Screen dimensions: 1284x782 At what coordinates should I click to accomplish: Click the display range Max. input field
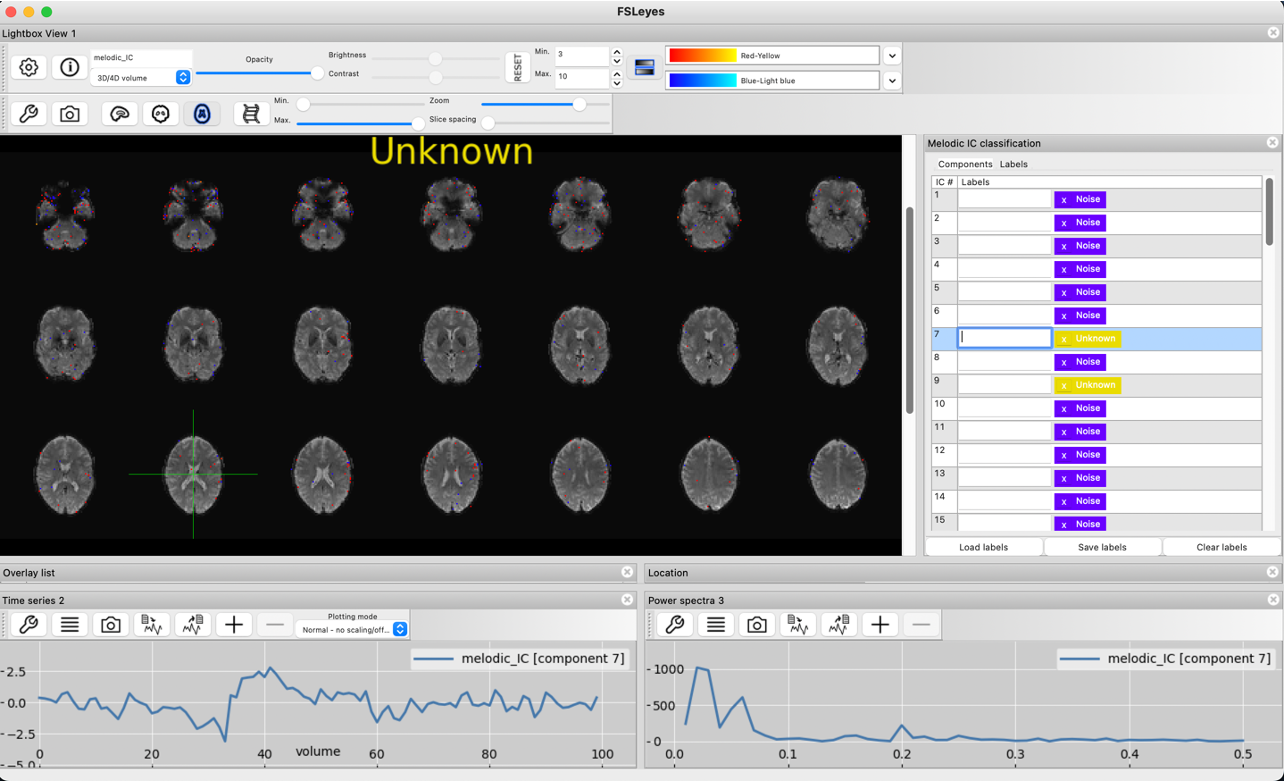click(582, 77)
